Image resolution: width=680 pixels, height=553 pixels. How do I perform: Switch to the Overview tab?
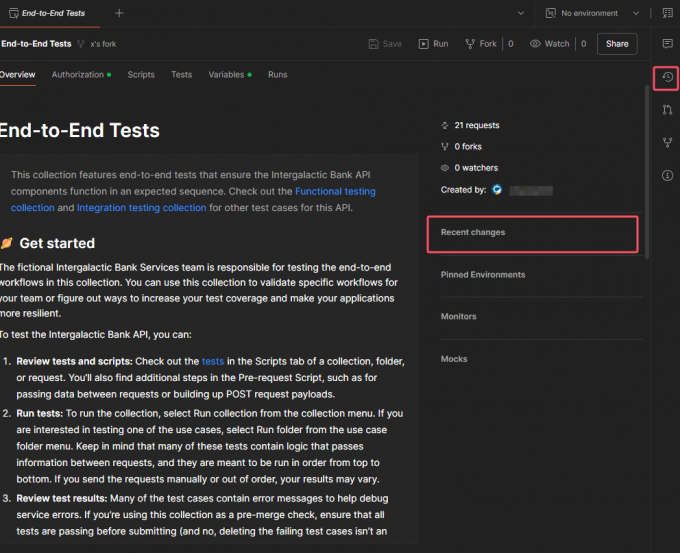pyautogui.click(x=17, y=75)
